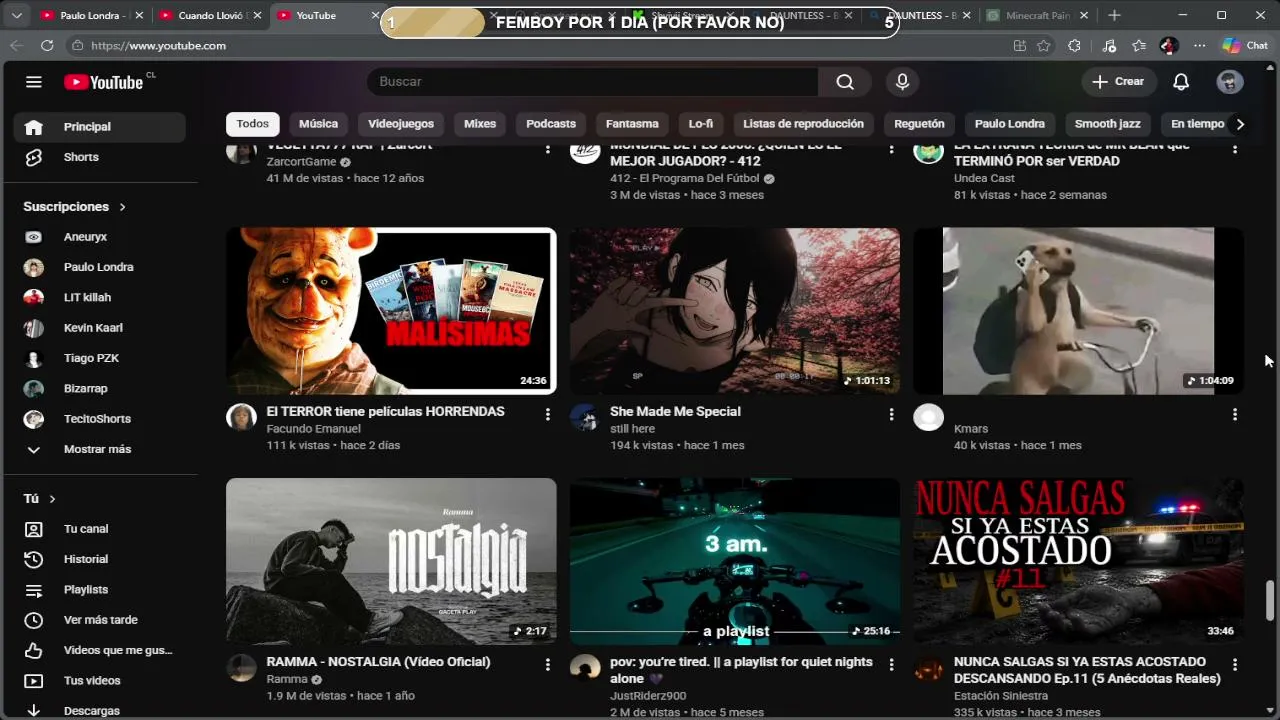This screenshot has width=1280, height=720.
Task: Close the YouTube browser tab
Action: click(x=376, y=15)
